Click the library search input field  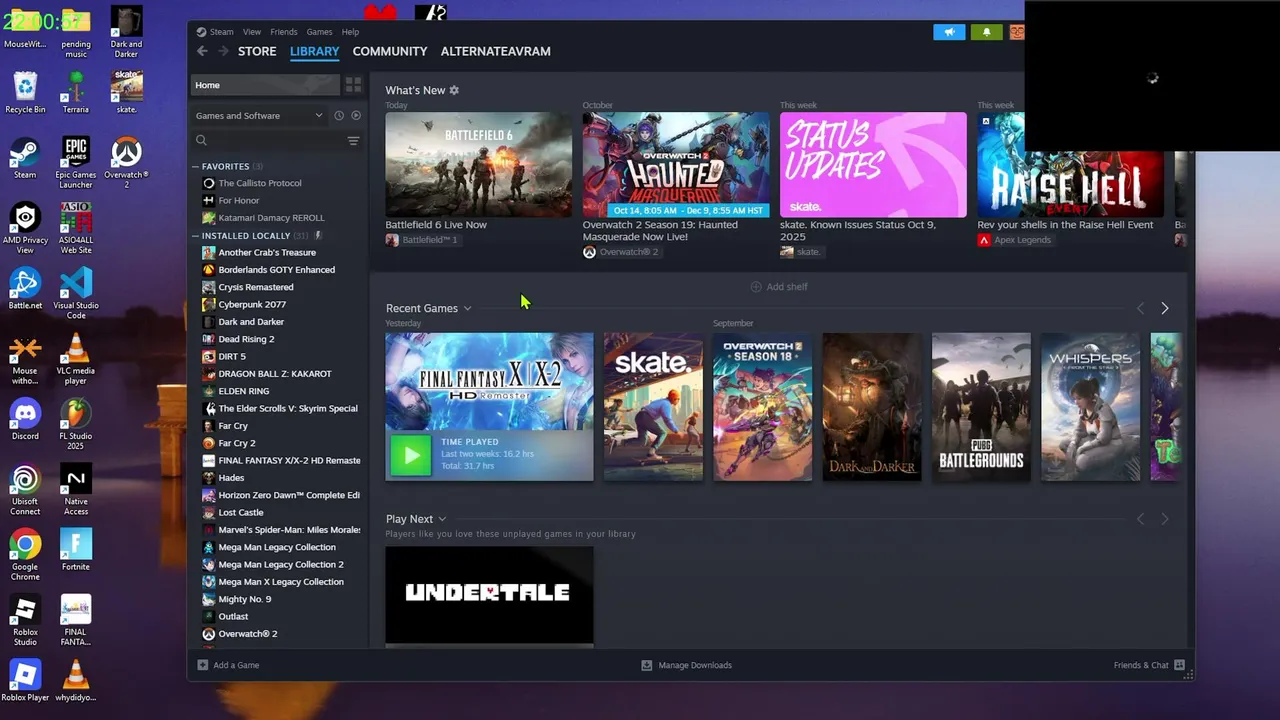tap(275, 141)
